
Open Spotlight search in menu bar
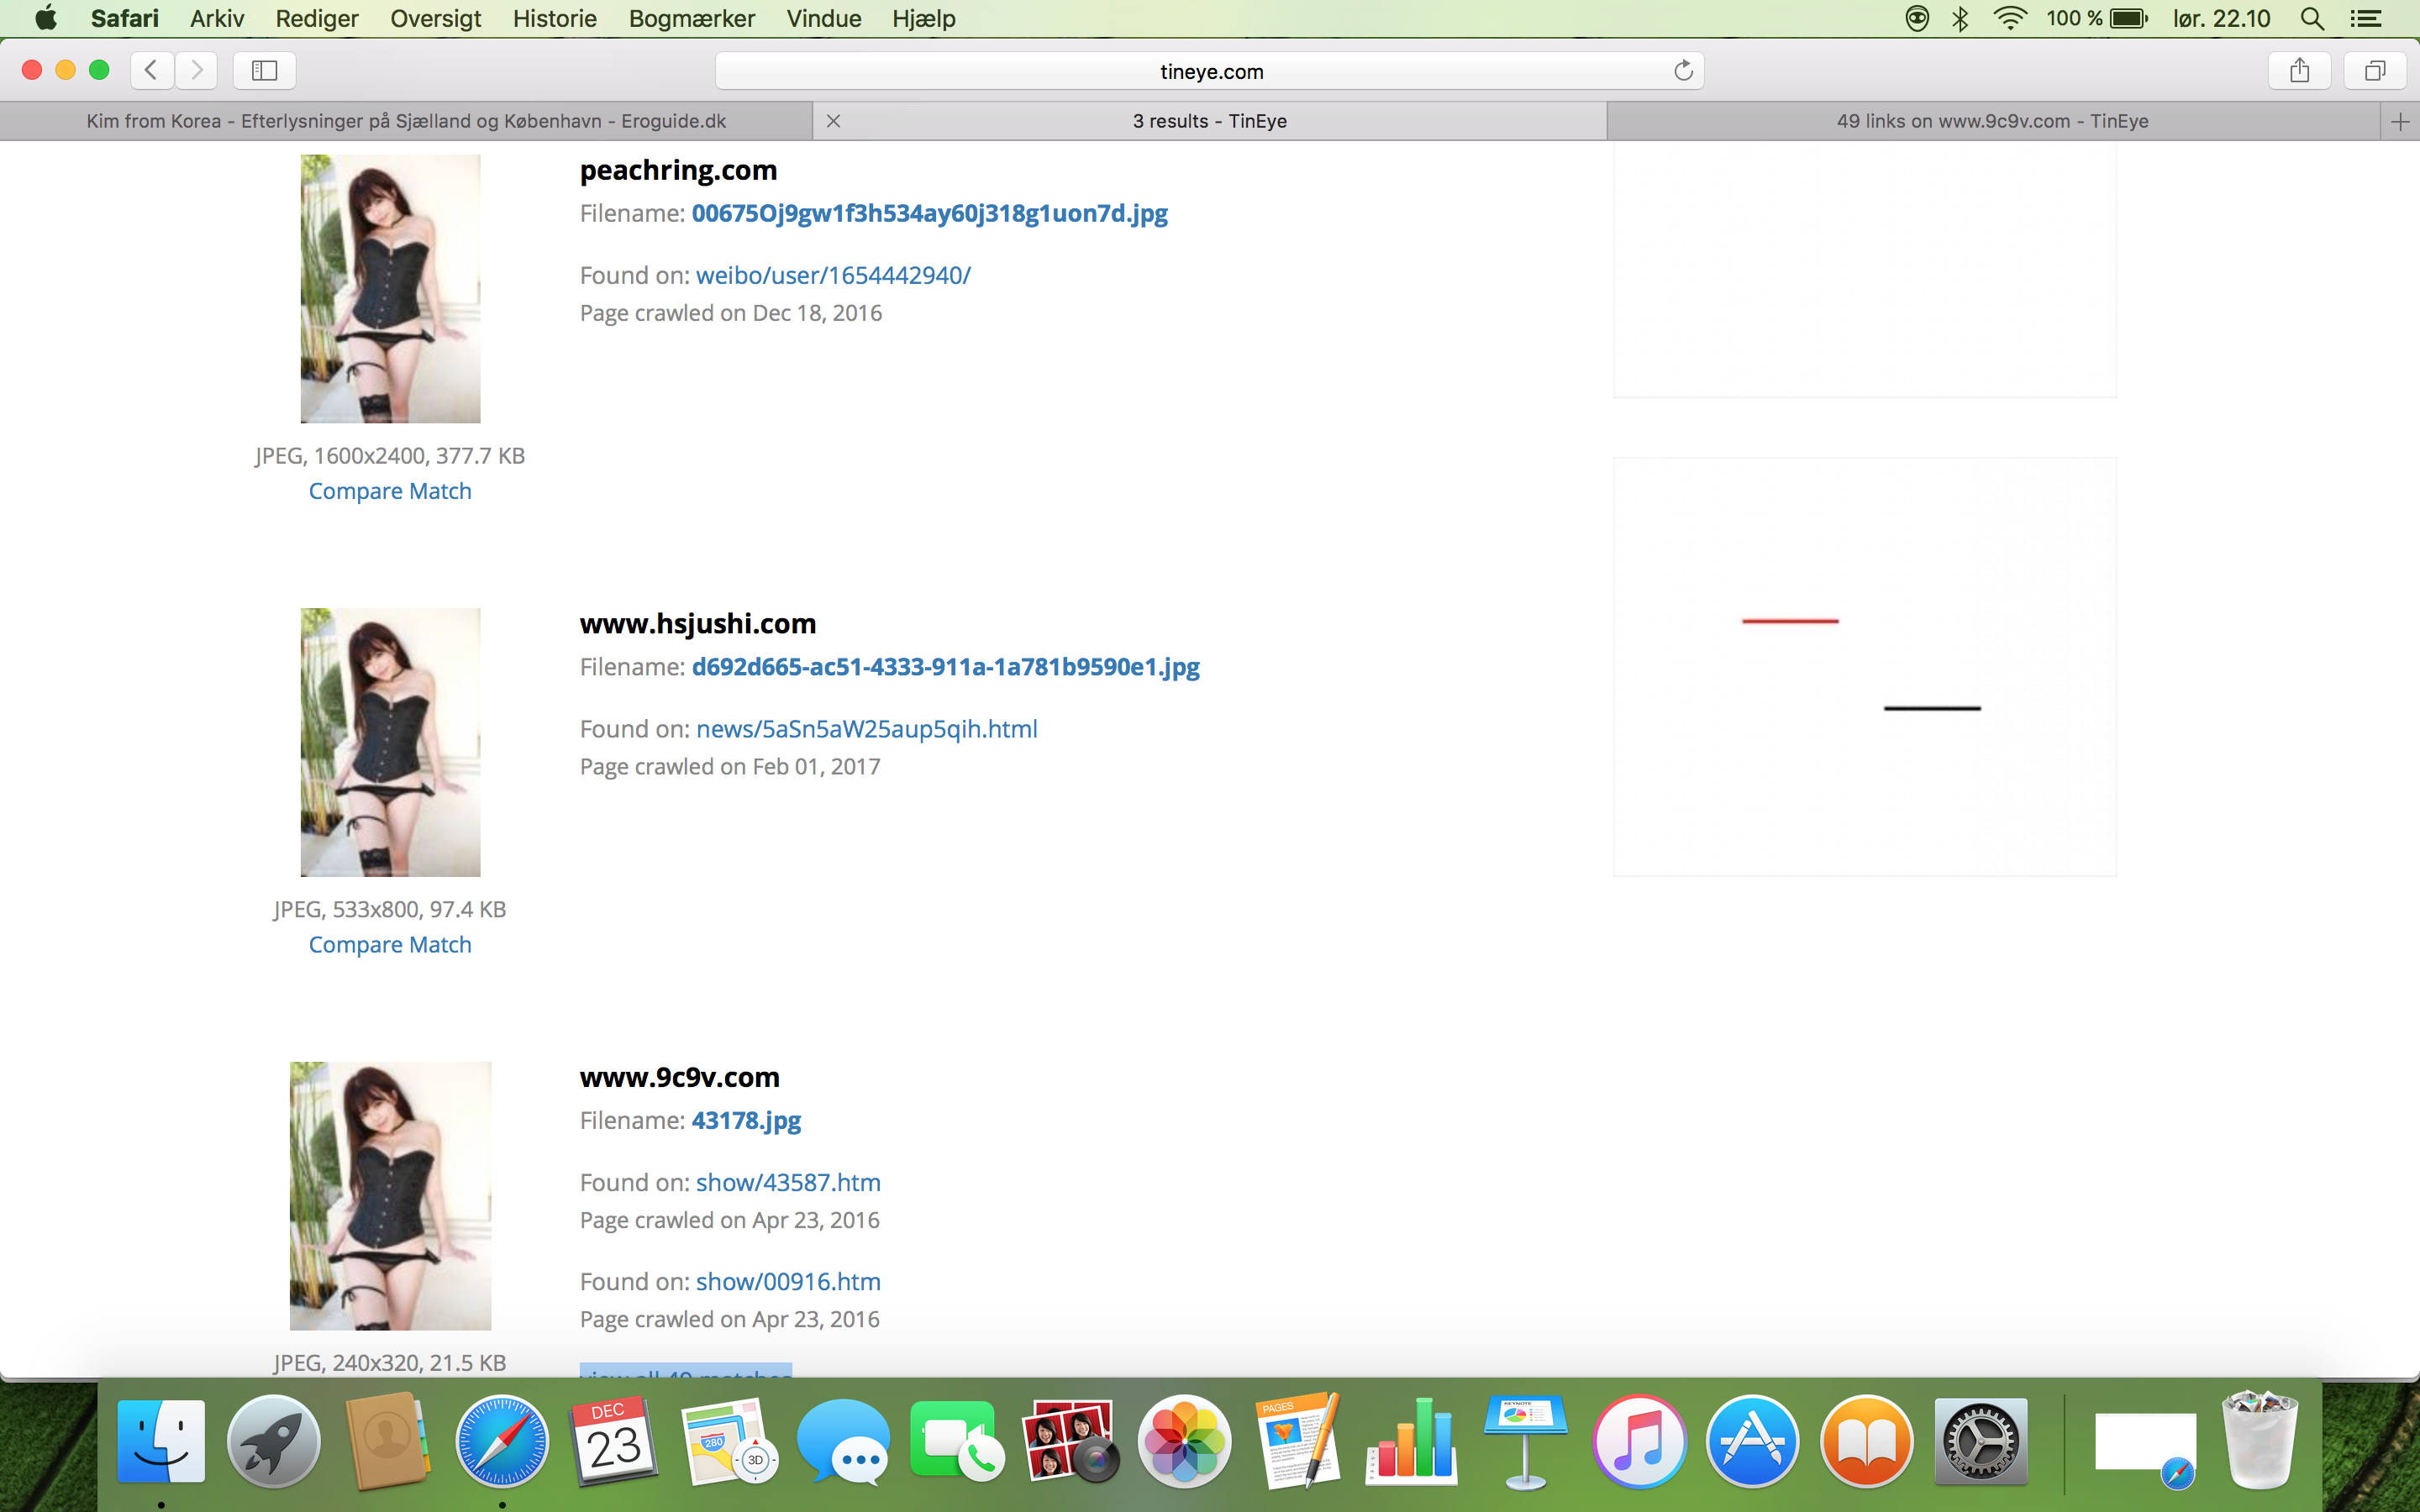2311,18
